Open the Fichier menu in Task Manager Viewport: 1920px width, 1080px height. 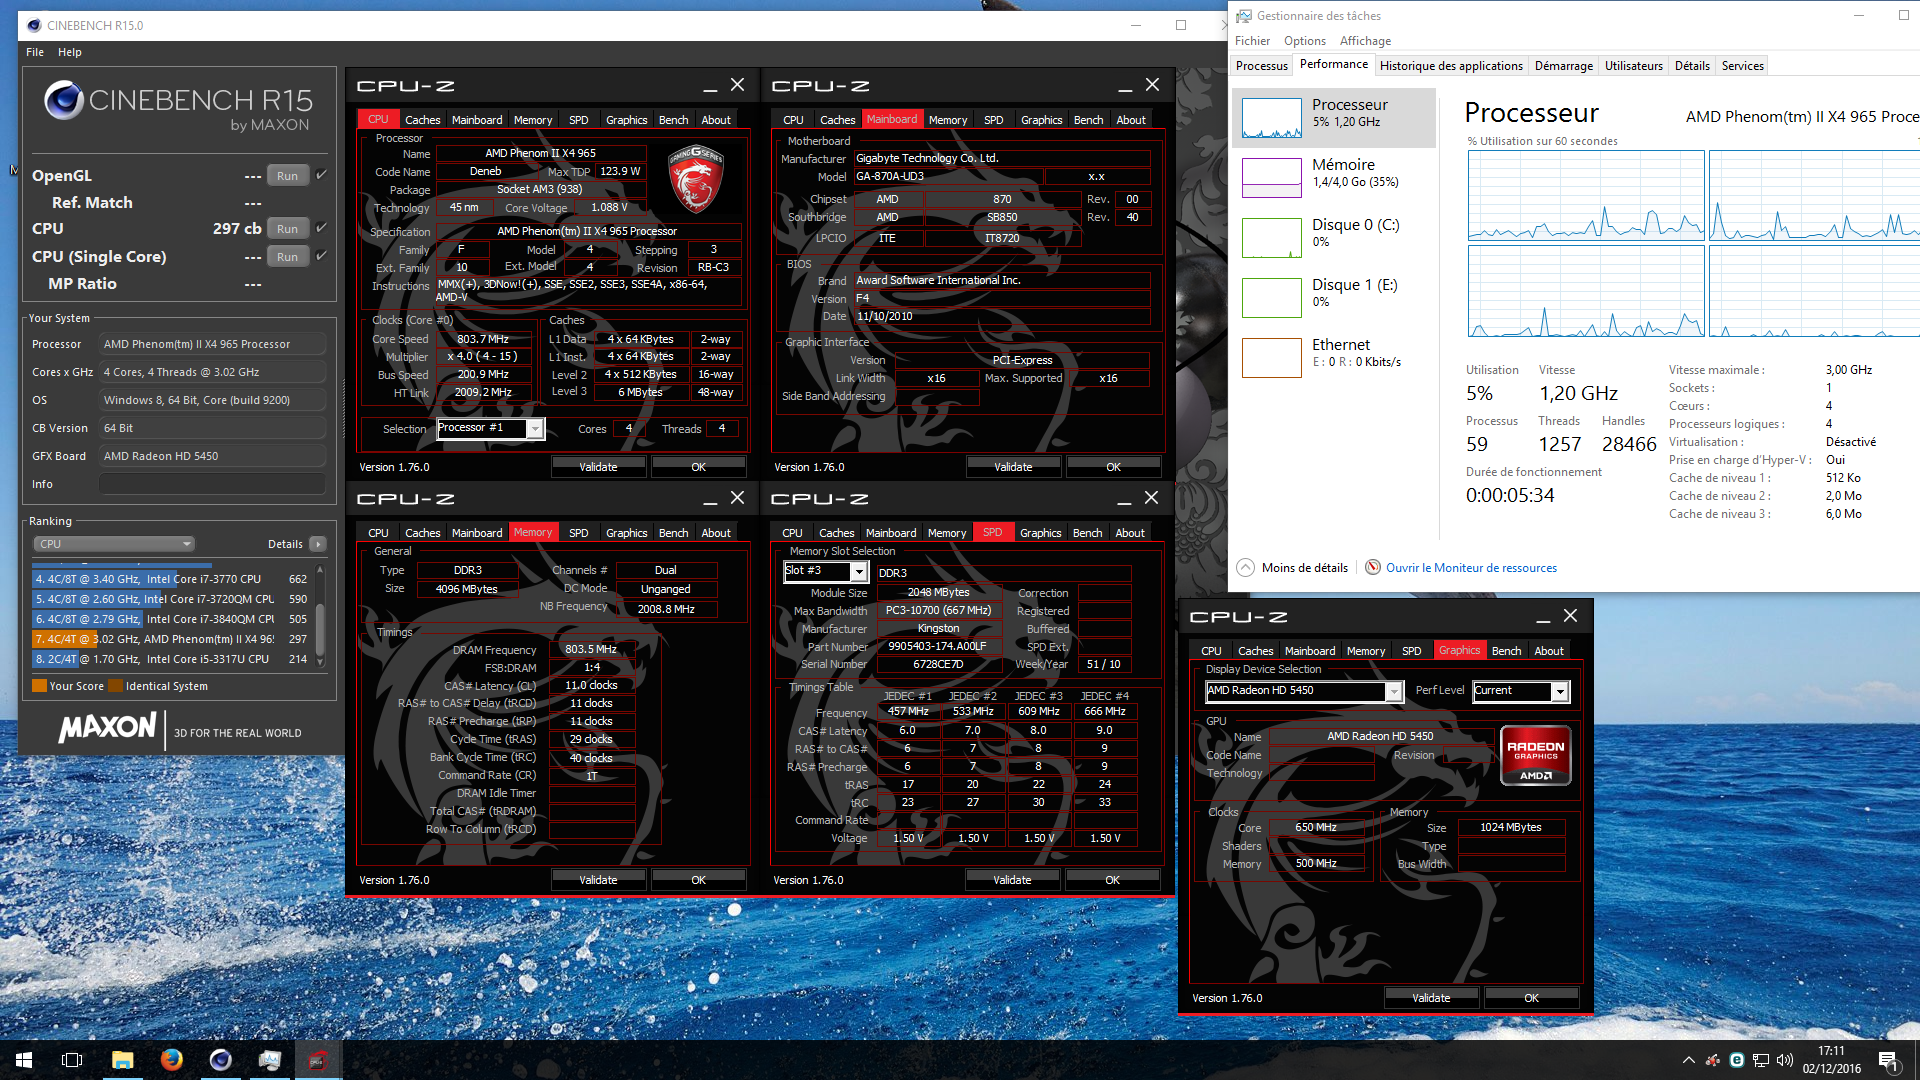pos(1252,41)
